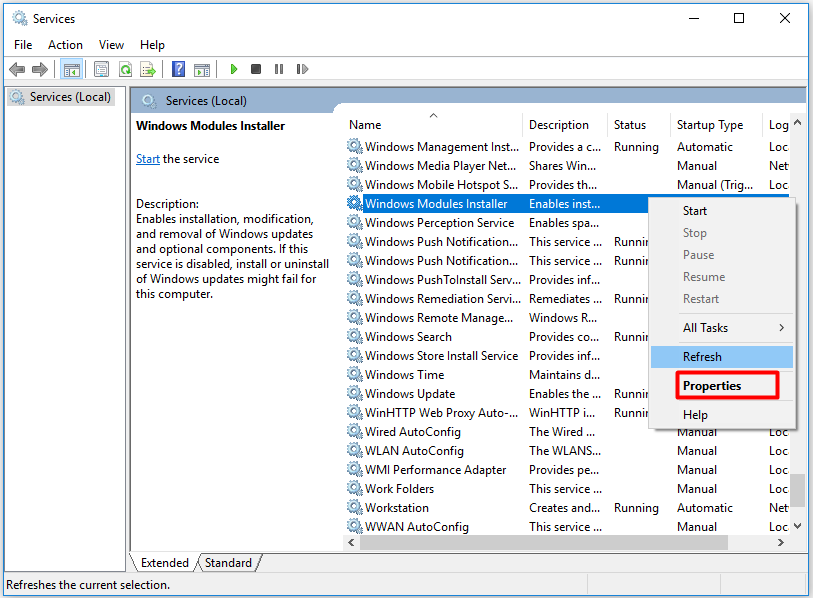This screenshot has width=813, height=598.
Task: Click the 'Maintains d...' description cell
Action: tap(564, 374)
